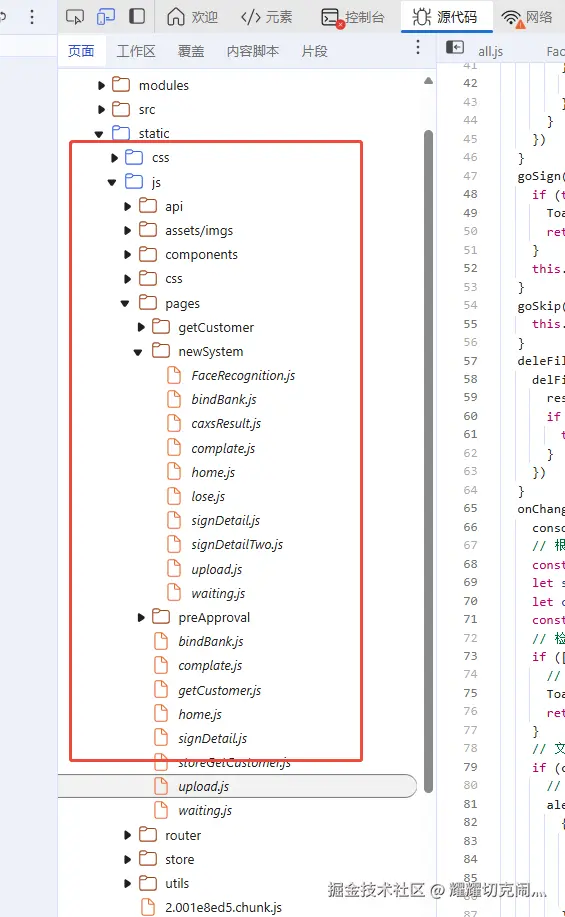The height and width of the screenshot is (917, 565).
Task: Click line number 54 in gutter
Action: (470, 305)
